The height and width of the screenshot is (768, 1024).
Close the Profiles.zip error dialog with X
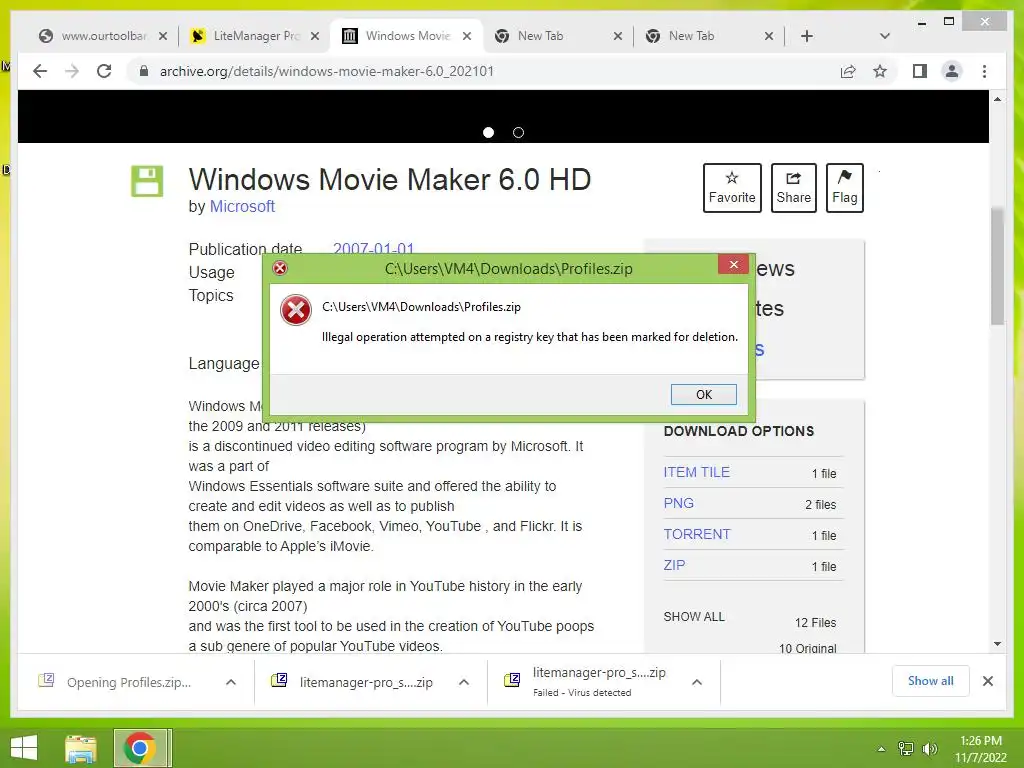point(734,264)
